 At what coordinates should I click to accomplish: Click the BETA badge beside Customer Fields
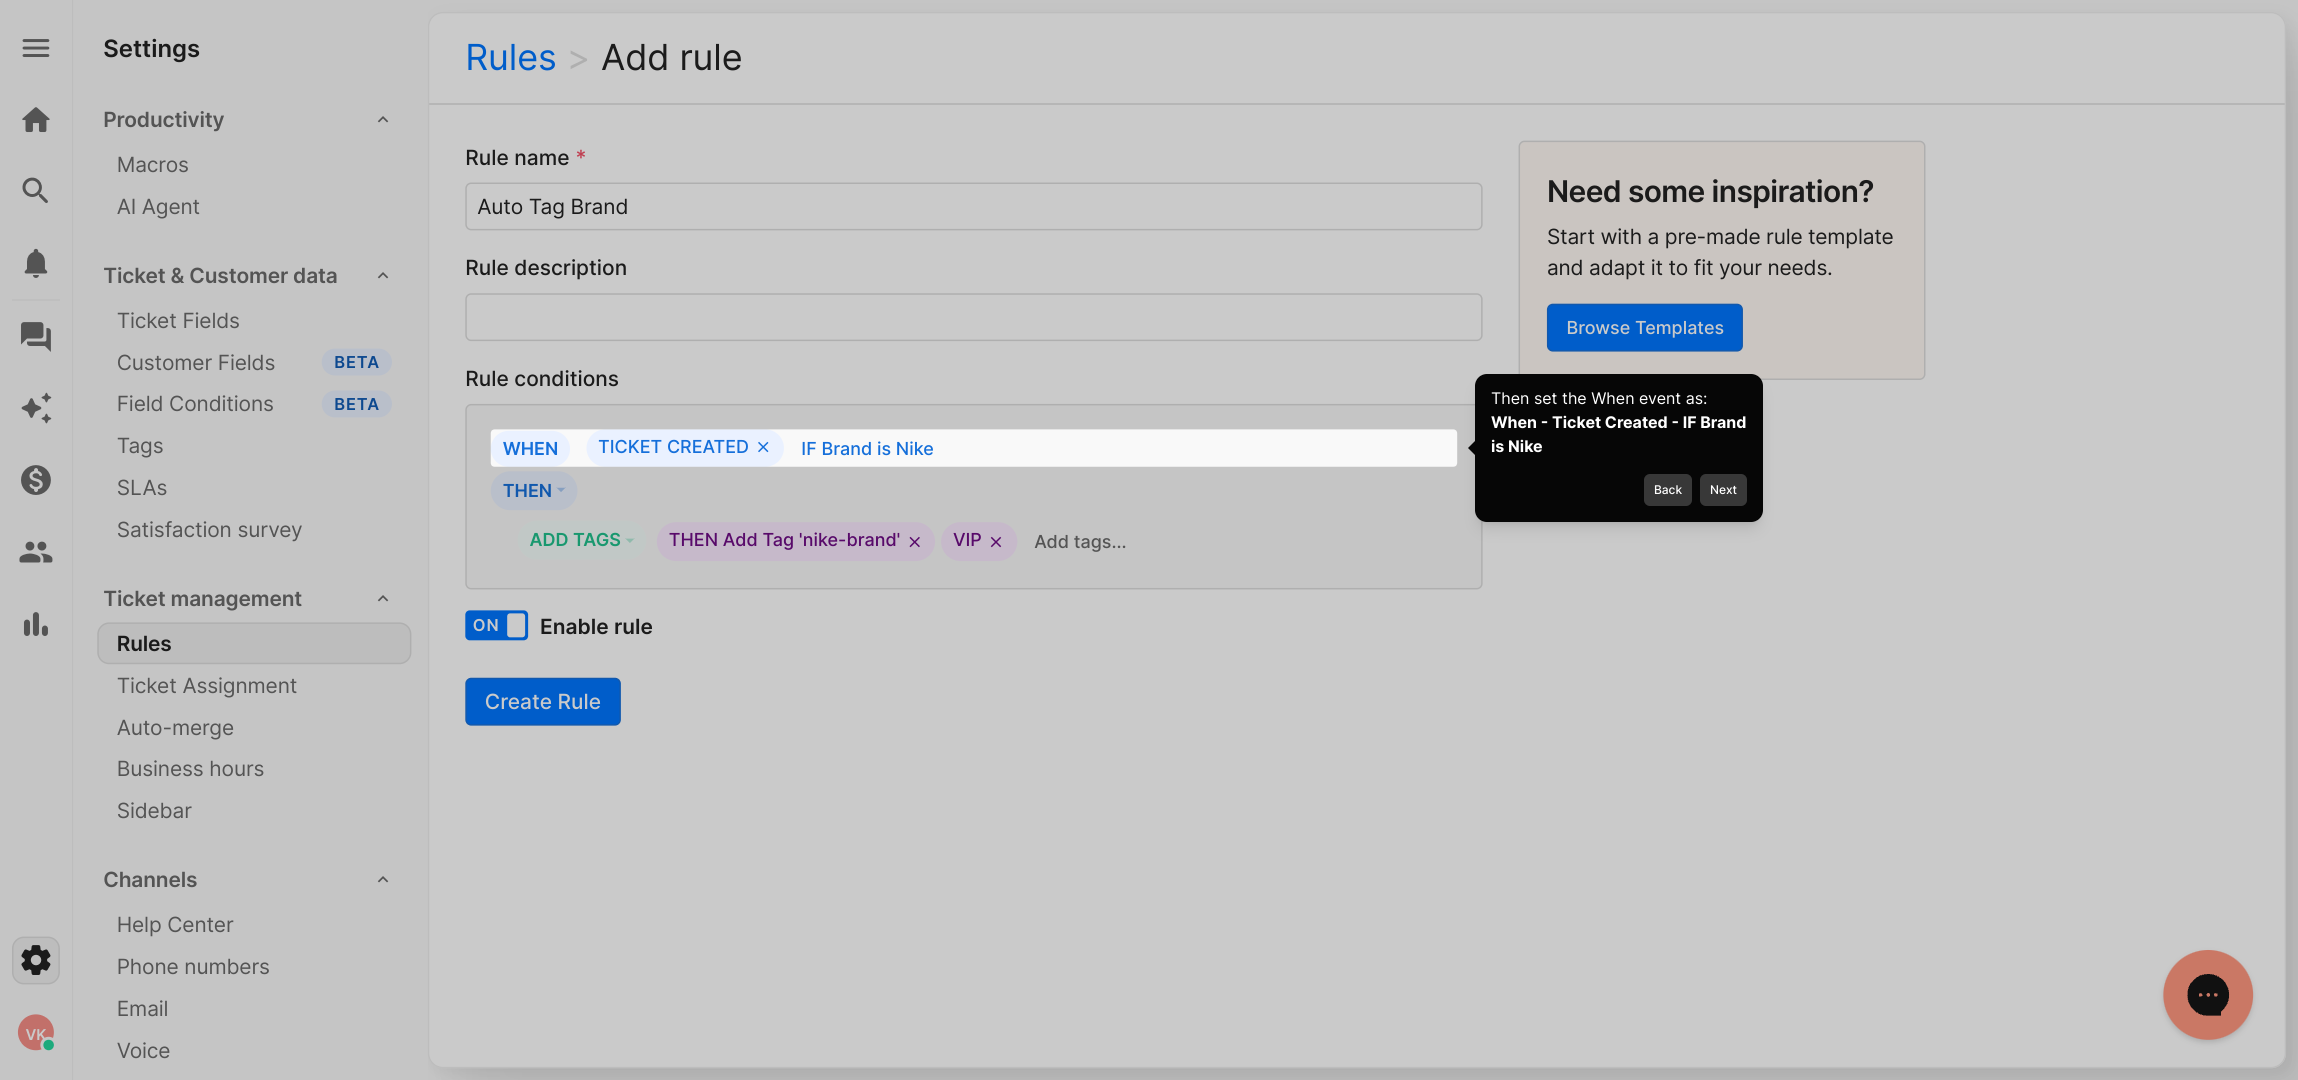tap(356, 362)
